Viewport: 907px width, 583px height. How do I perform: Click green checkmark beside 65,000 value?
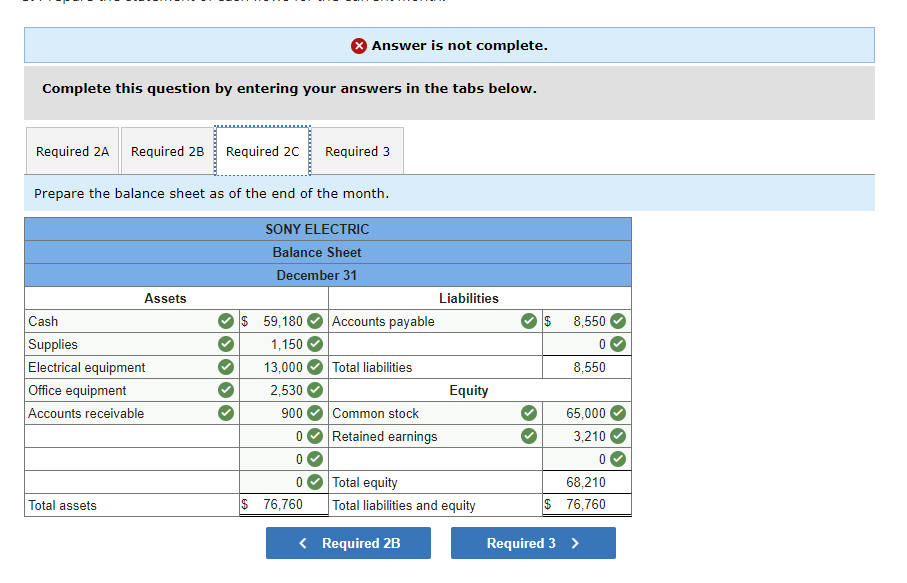618,413
